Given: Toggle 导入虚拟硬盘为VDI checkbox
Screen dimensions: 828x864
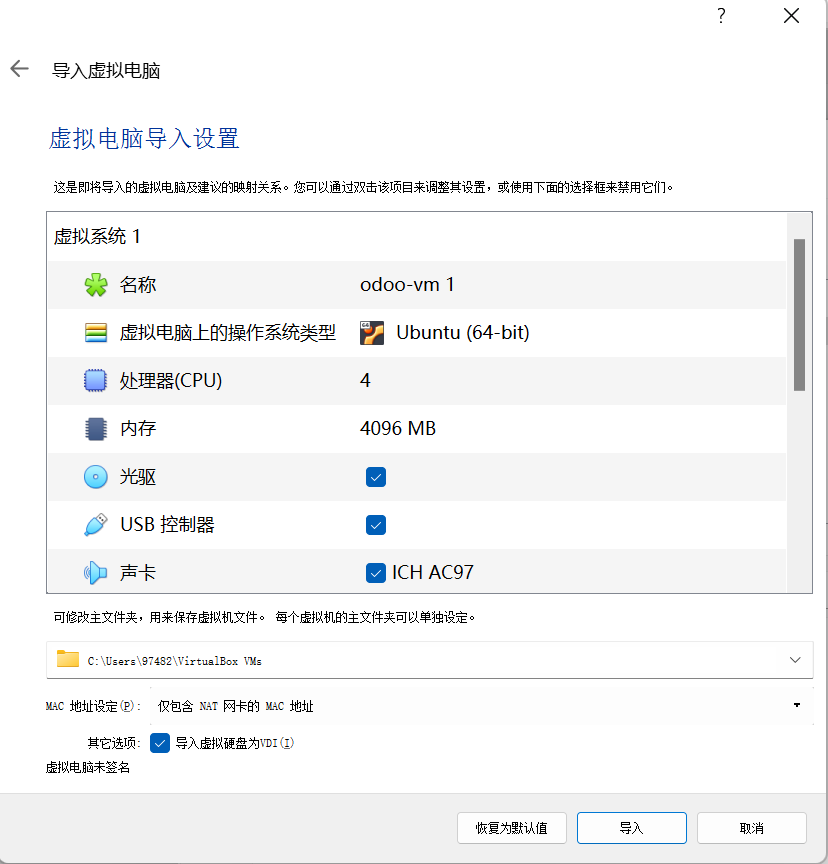Looking at the screenshot, I should (160, 743).
